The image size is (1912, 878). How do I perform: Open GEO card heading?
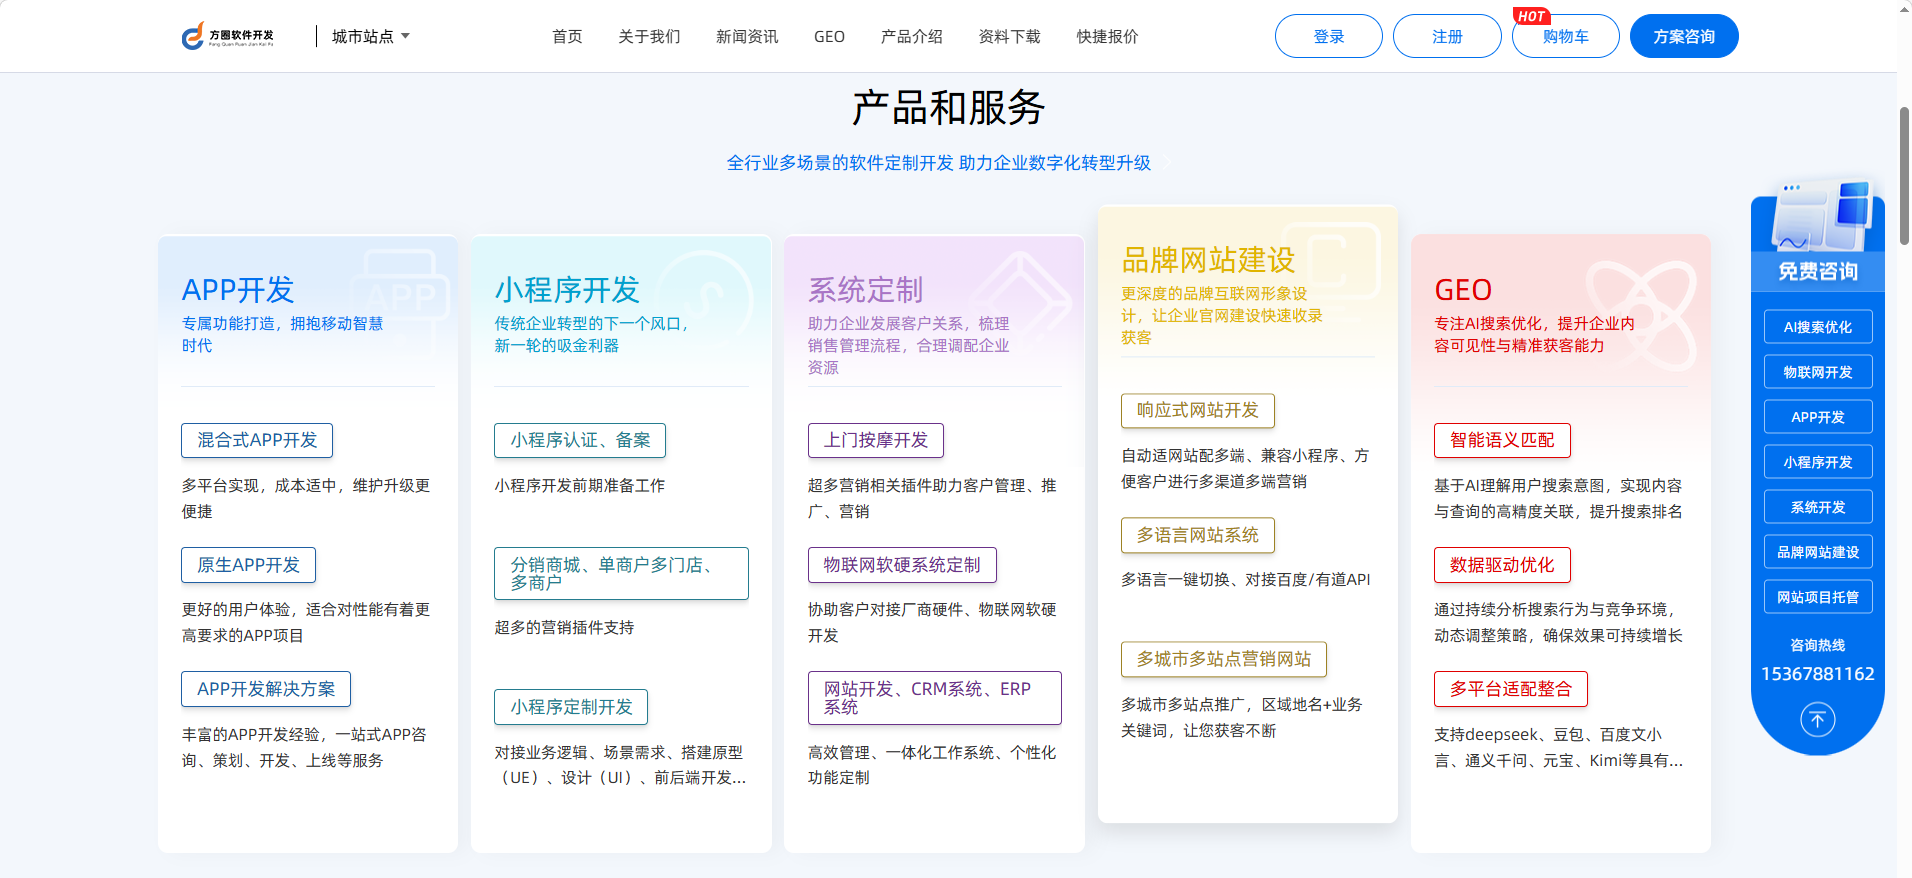click(x=1463, y=290)
